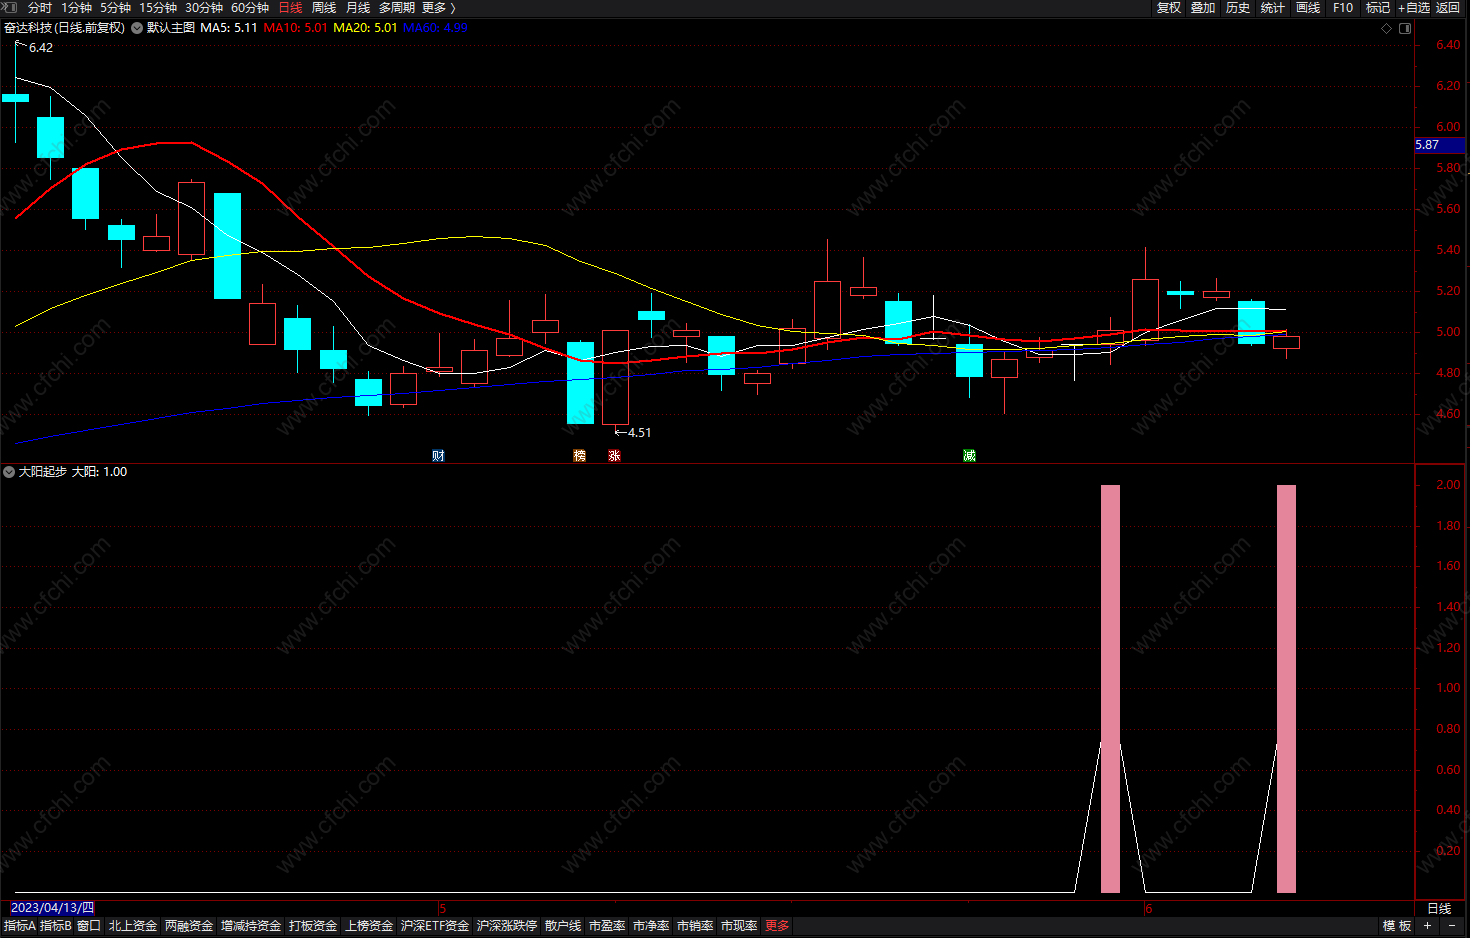Image resolution: width=1470 pixels, height=938 pixels.
Task: Click the red 涨 marker icon
Action: pyautogui.click(x=614, y=456)
